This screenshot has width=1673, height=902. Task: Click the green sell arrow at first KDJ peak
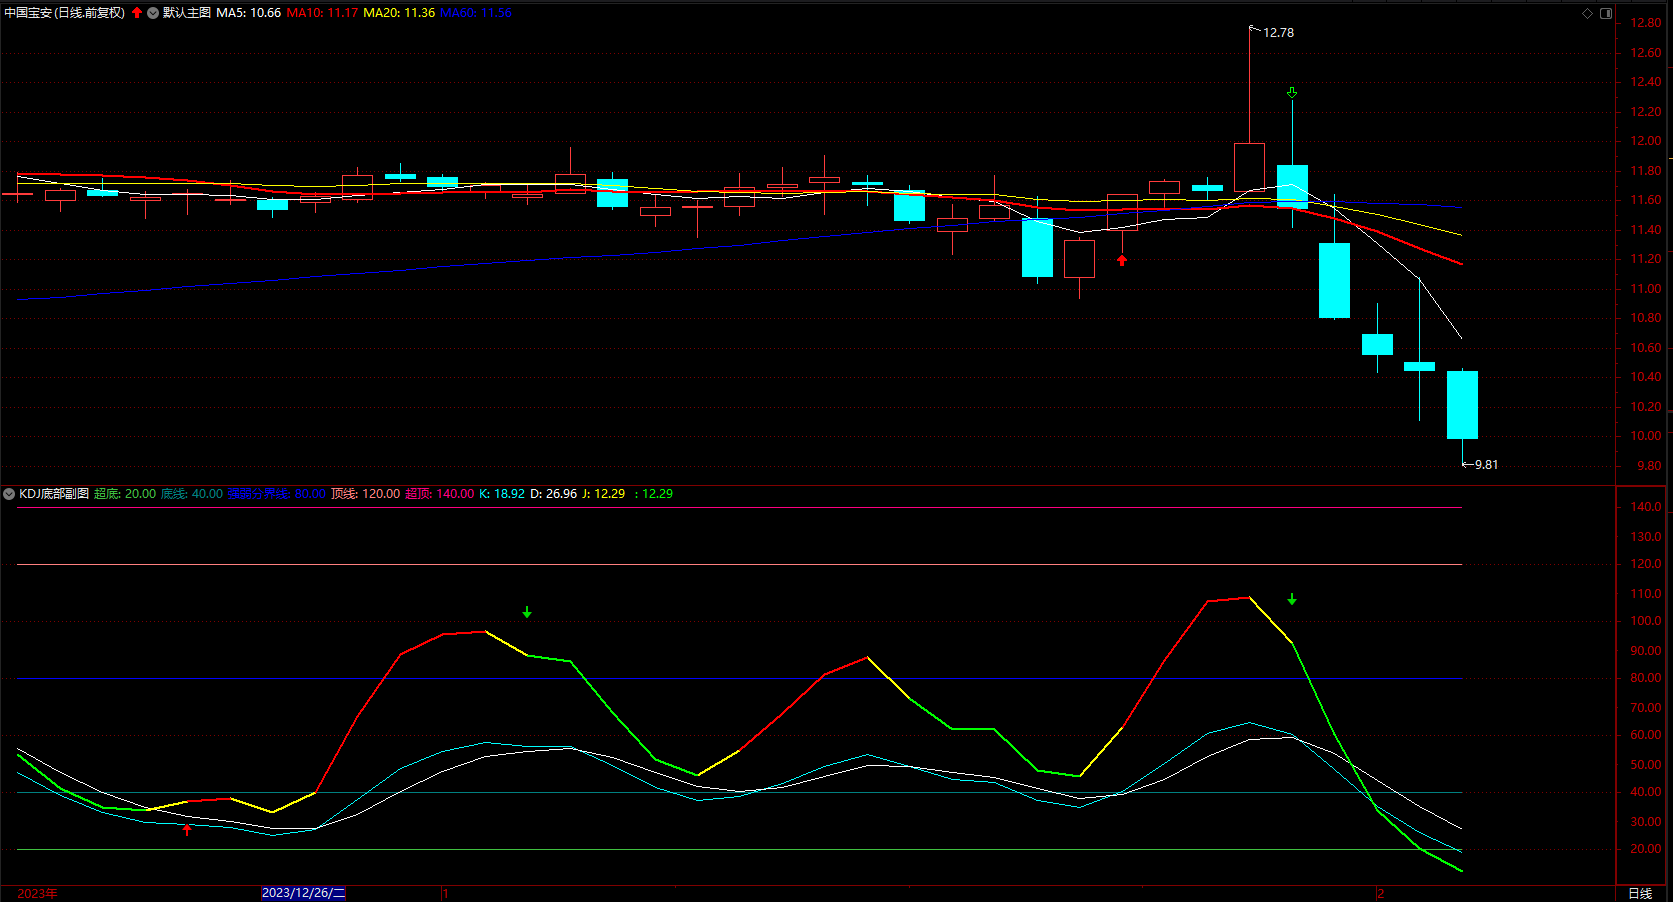527,612
